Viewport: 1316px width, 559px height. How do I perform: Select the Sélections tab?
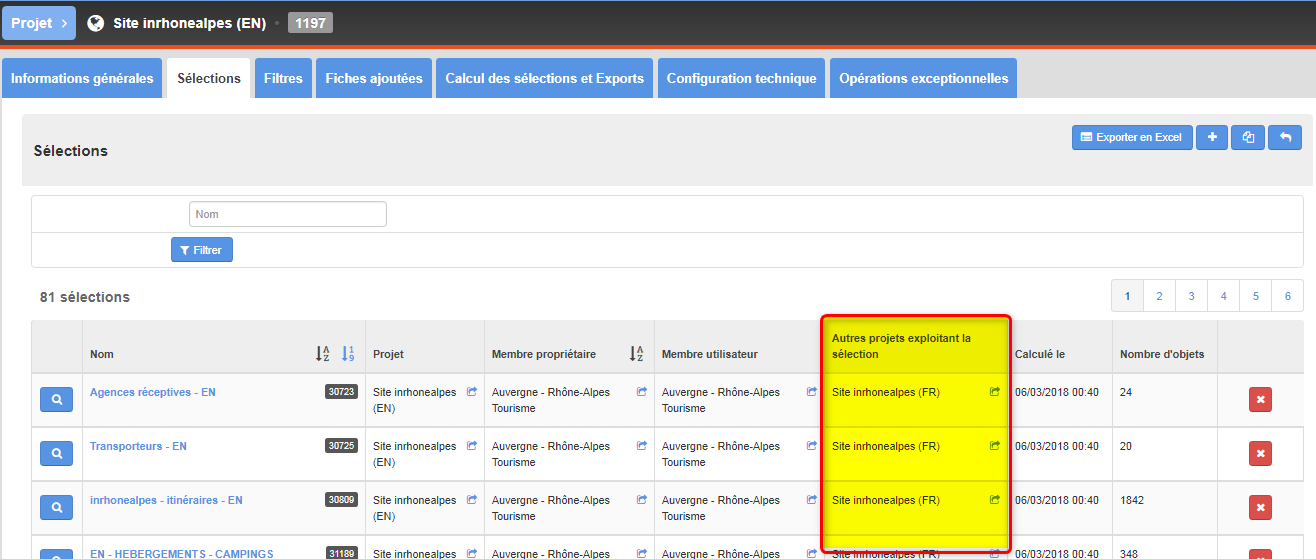[209, 78]
